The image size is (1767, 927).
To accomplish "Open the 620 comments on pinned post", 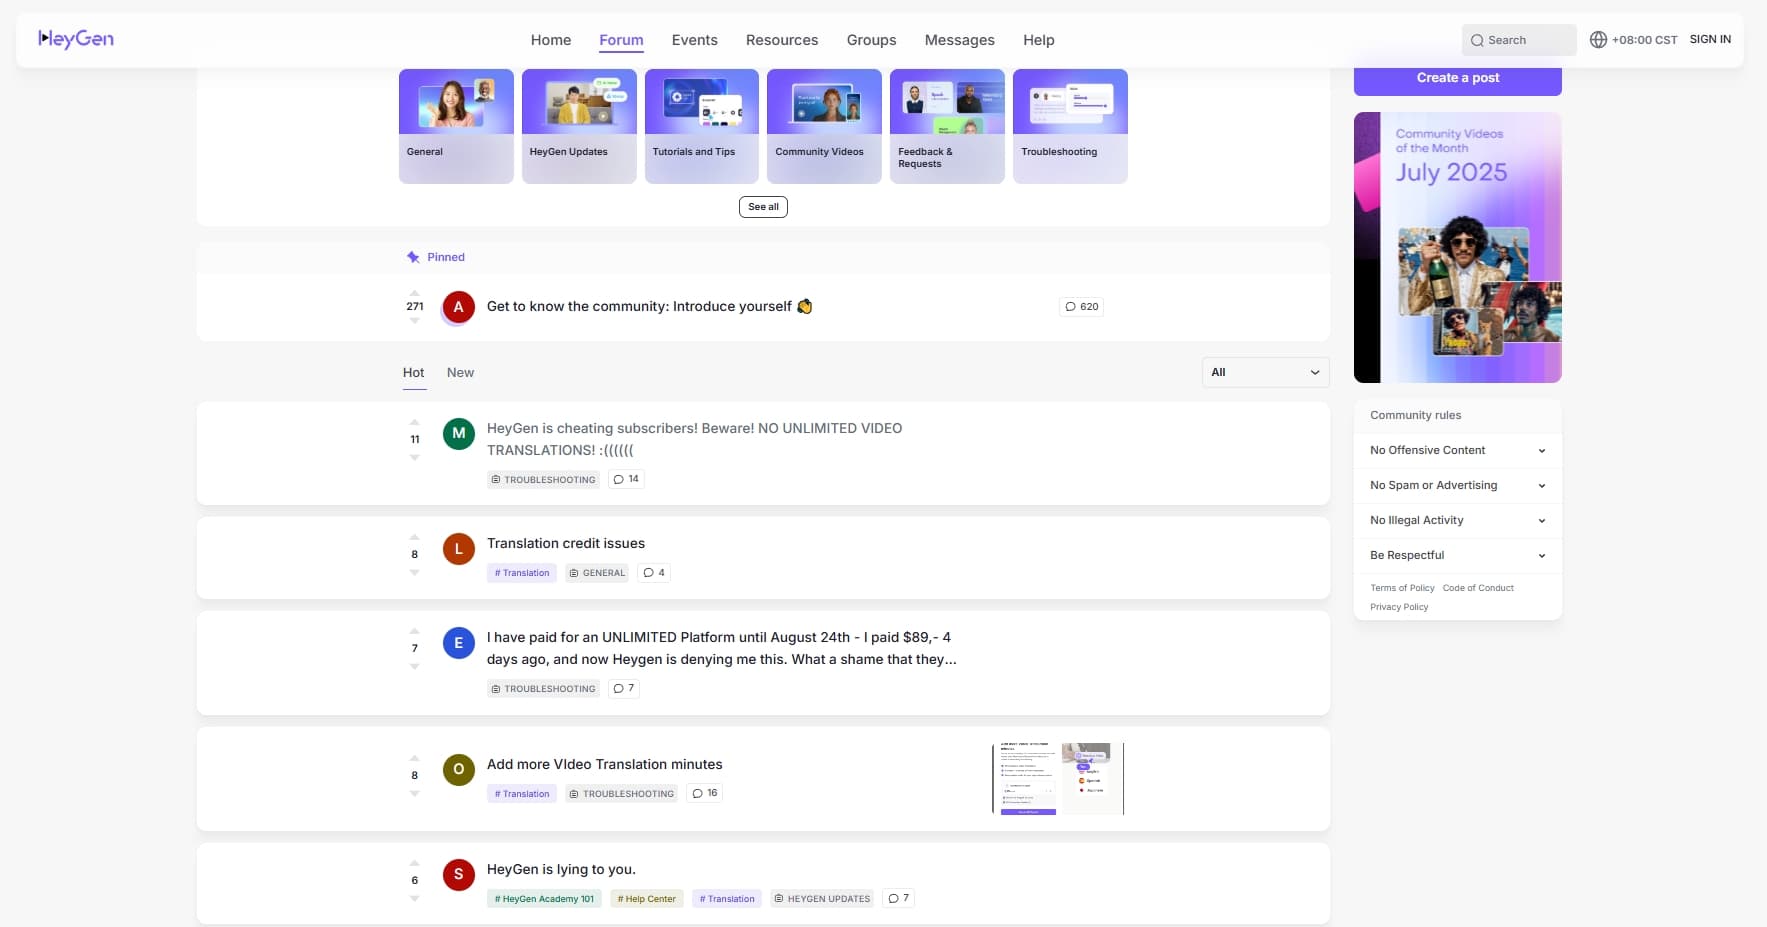I will click(x=1082, y=307).
